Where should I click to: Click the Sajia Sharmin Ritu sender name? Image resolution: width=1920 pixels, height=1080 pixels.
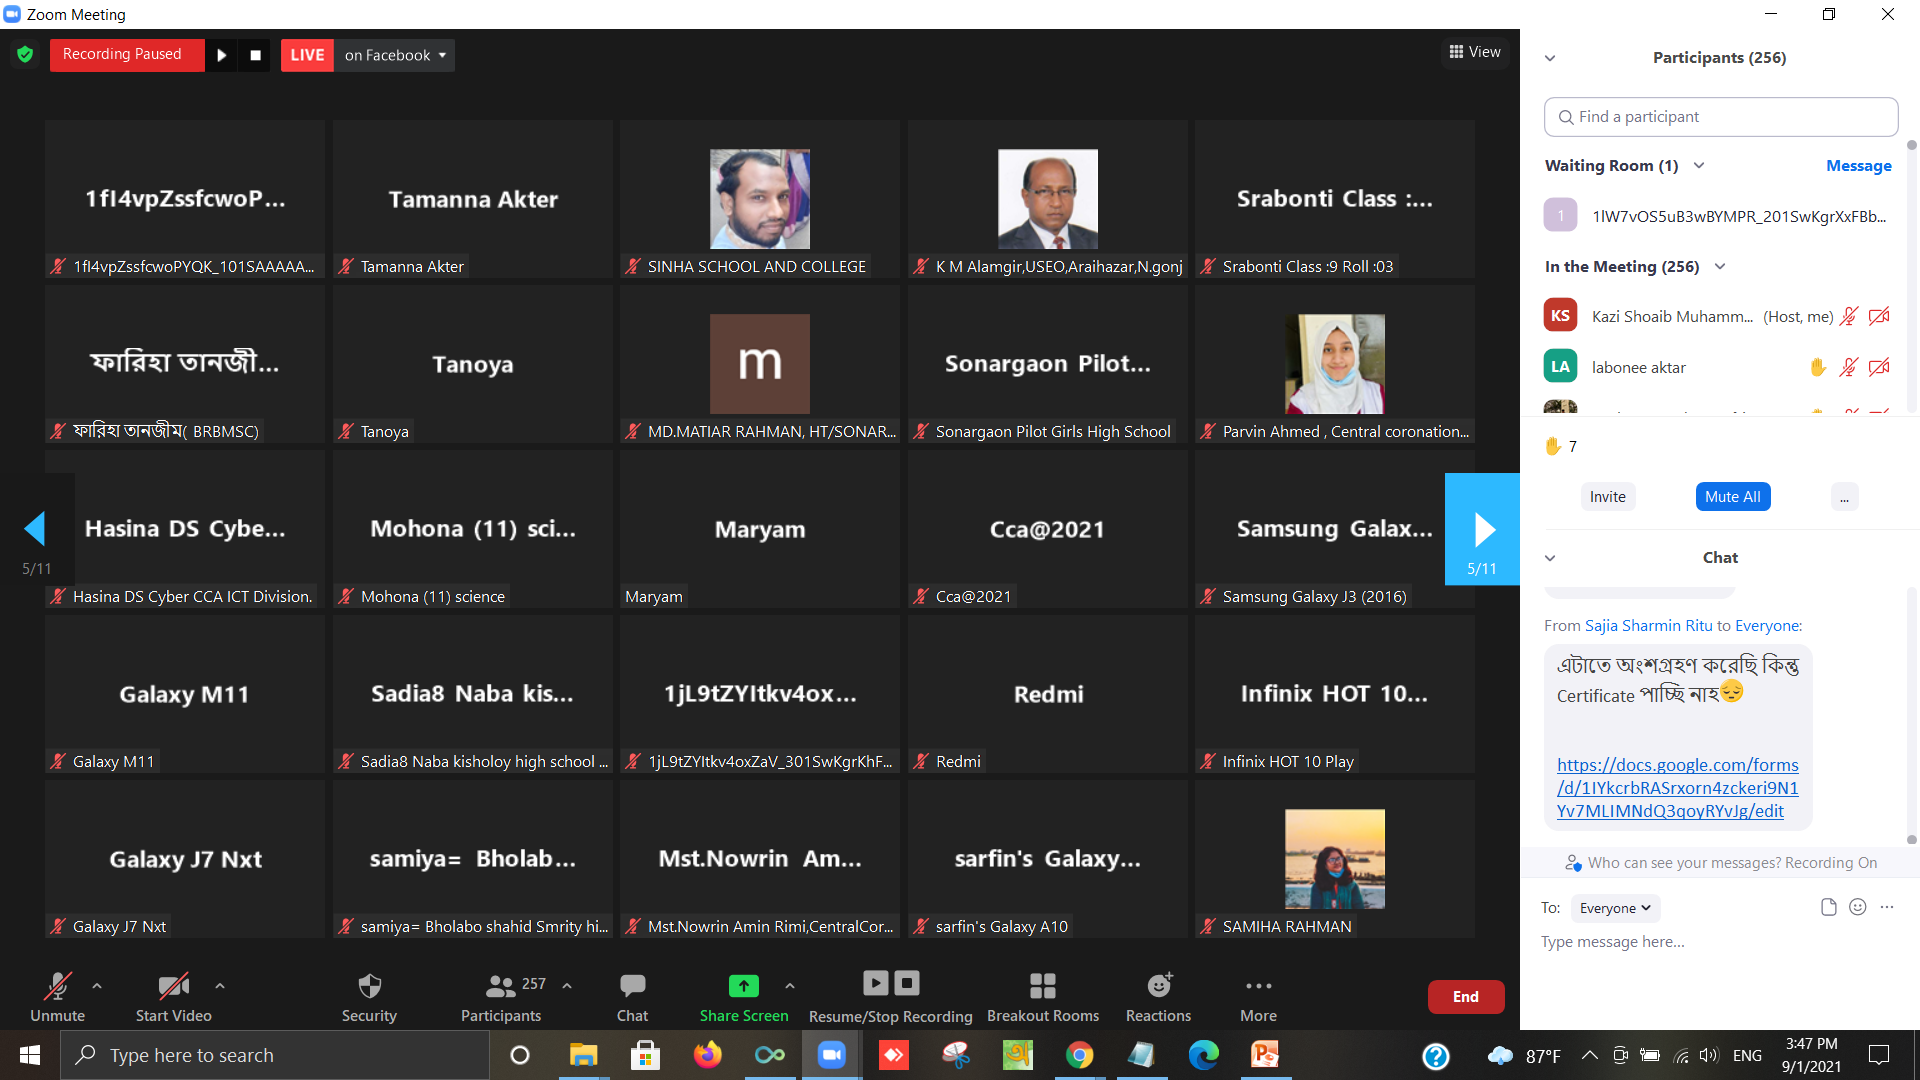pyautogui.click(x=1648, y=626)
